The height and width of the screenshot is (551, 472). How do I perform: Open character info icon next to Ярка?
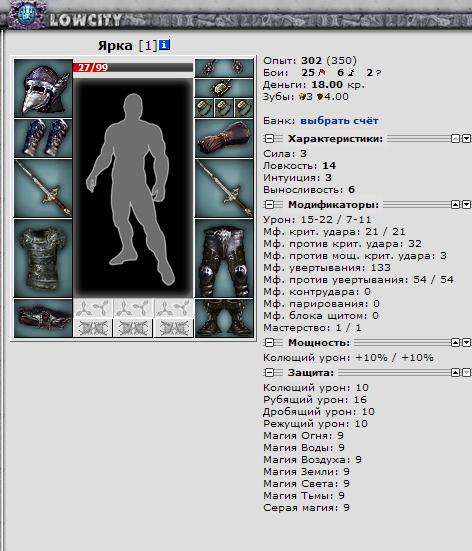[x=164, y=45]
